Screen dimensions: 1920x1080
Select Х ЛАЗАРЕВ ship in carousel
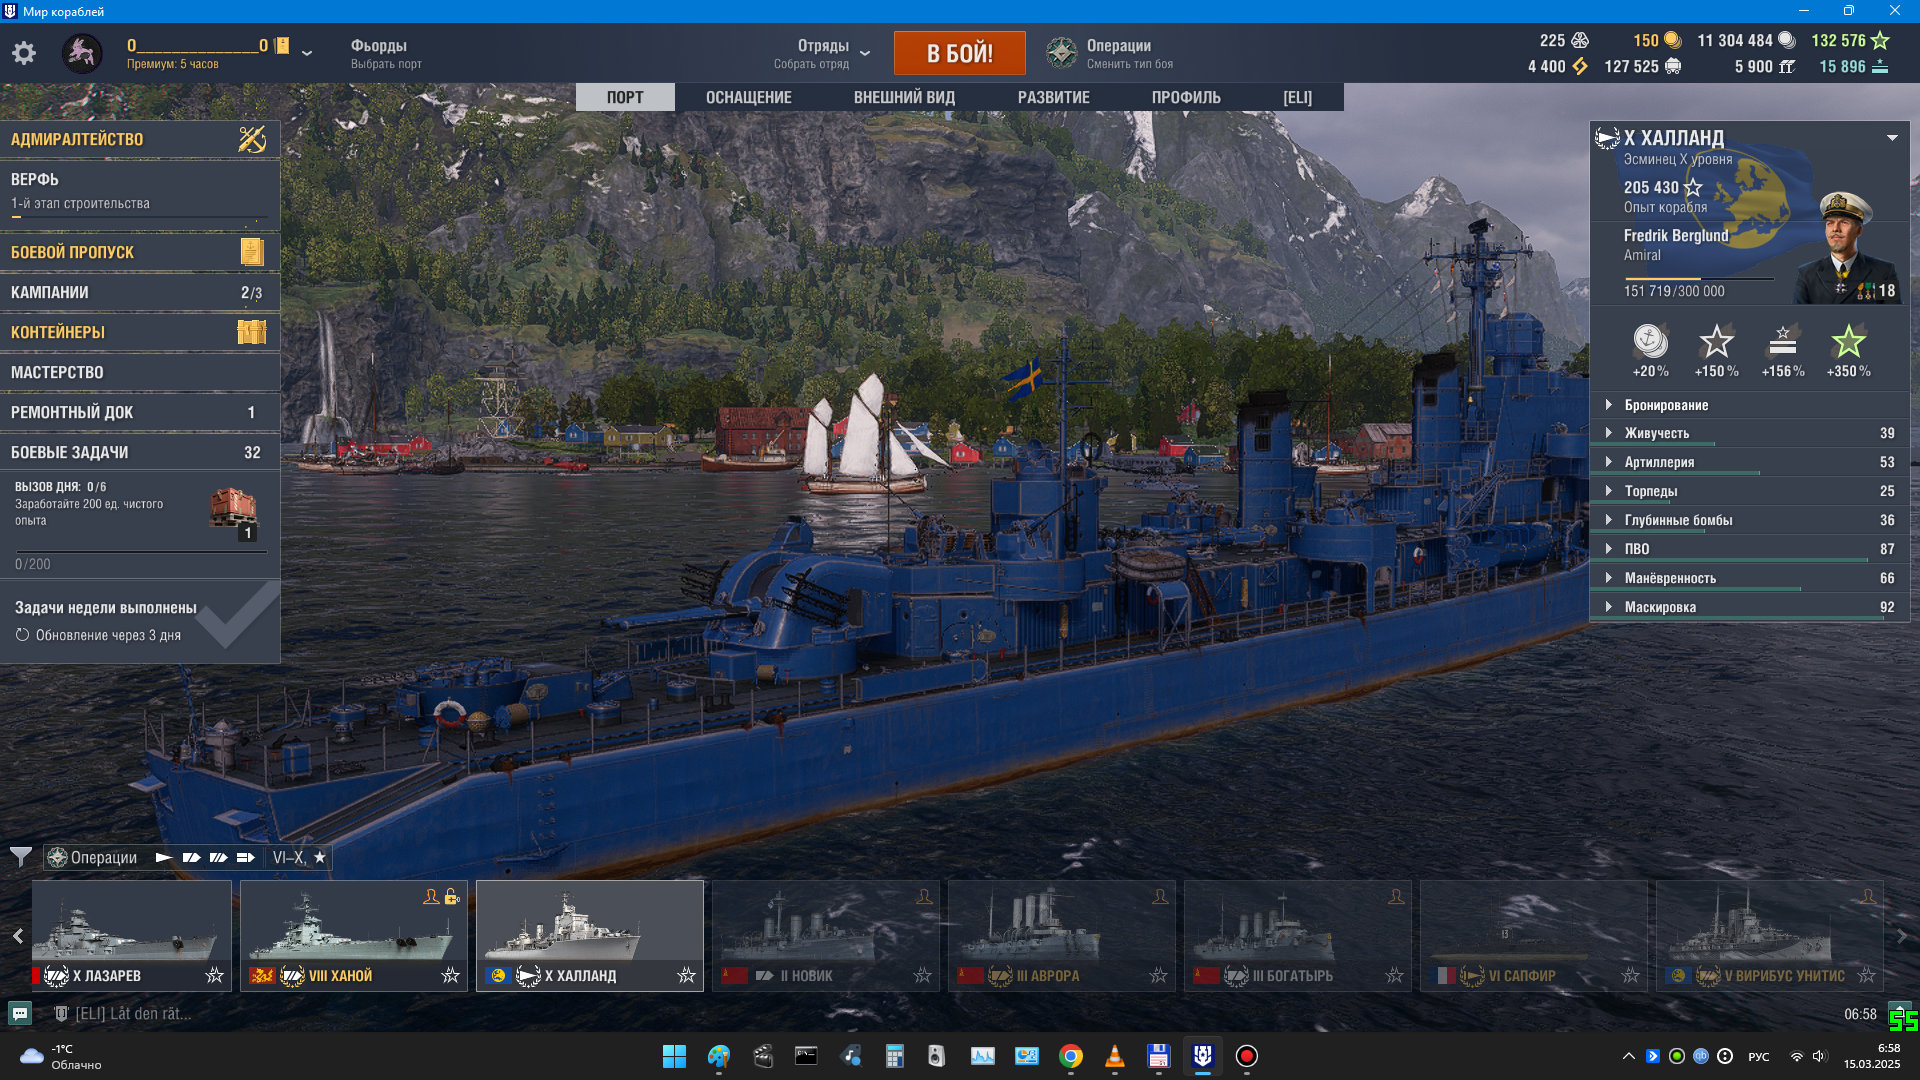point(132,936)
